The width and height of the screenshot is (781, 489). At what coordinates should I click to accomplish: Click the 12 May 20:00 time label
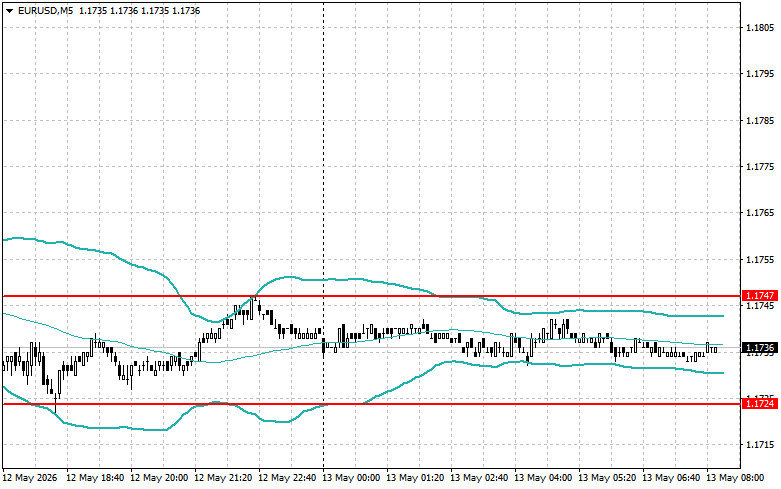click(x=159, y=478)
